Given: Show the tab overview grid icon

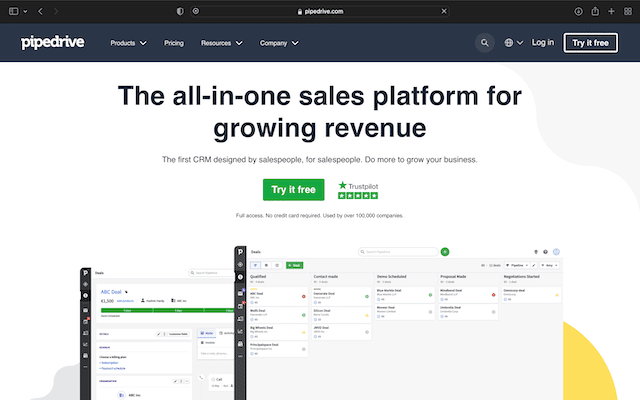Looking at the screenshot, I should coord(628,11).
